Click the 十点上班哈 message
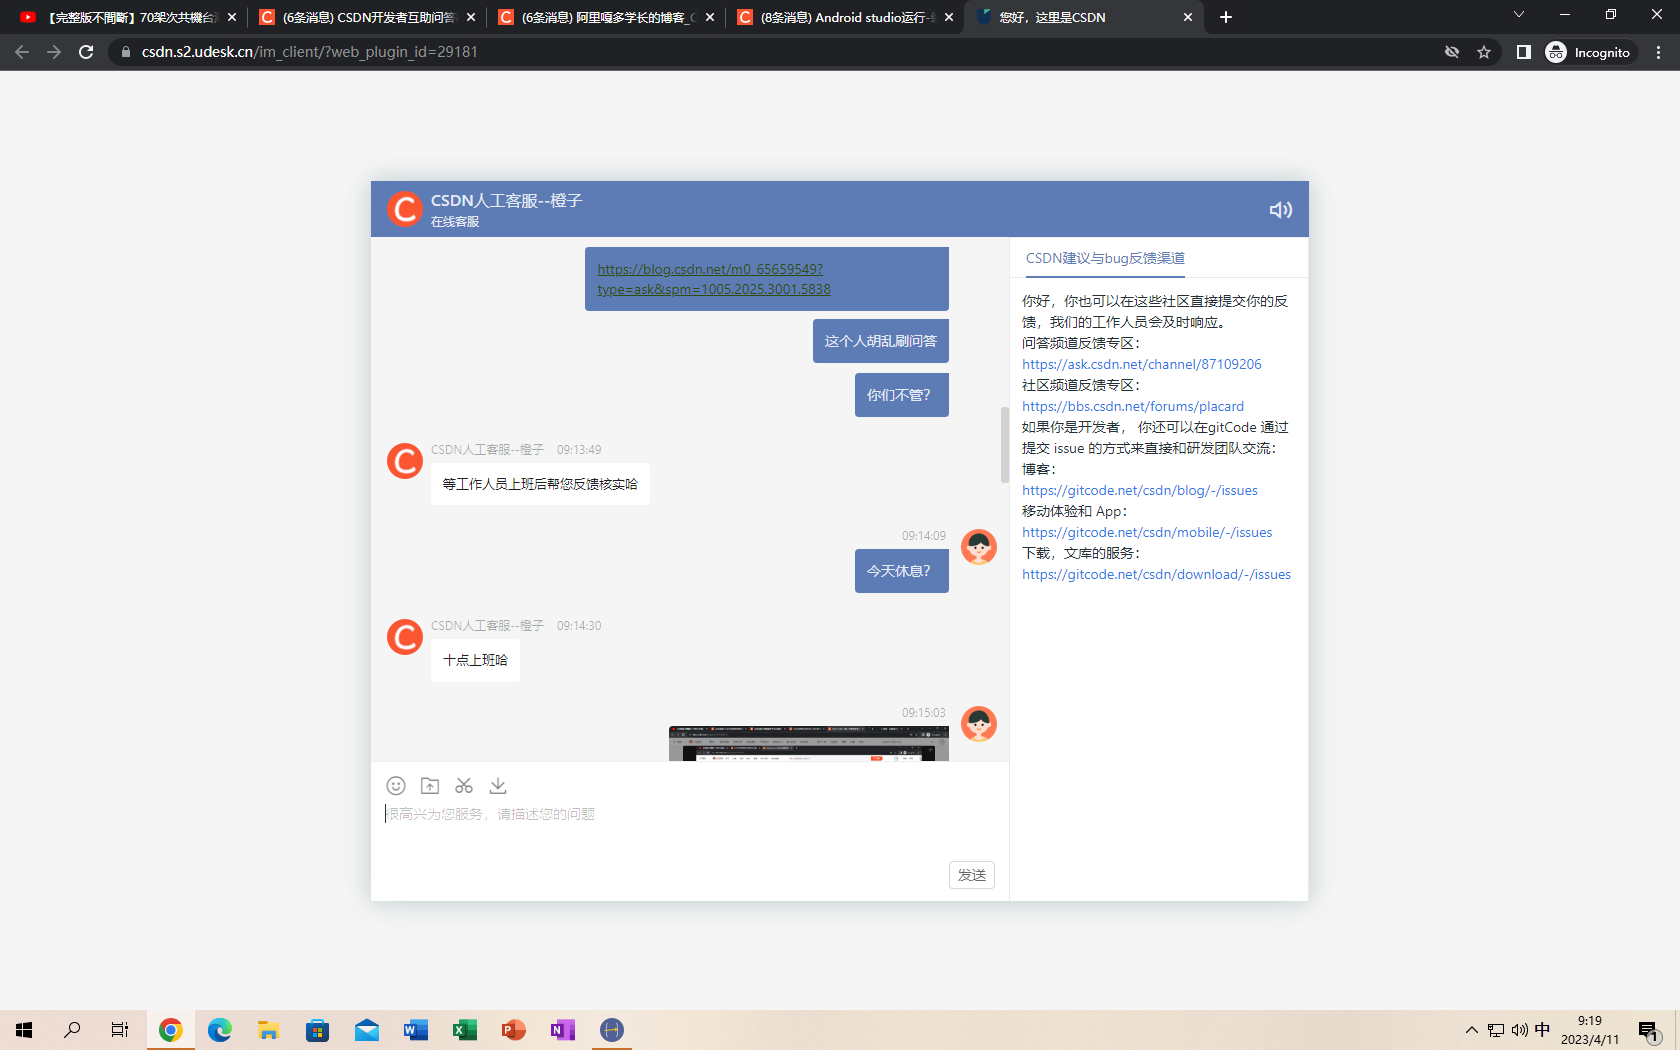This screenshot has width=1680, height=1050. tap(475, 660)
